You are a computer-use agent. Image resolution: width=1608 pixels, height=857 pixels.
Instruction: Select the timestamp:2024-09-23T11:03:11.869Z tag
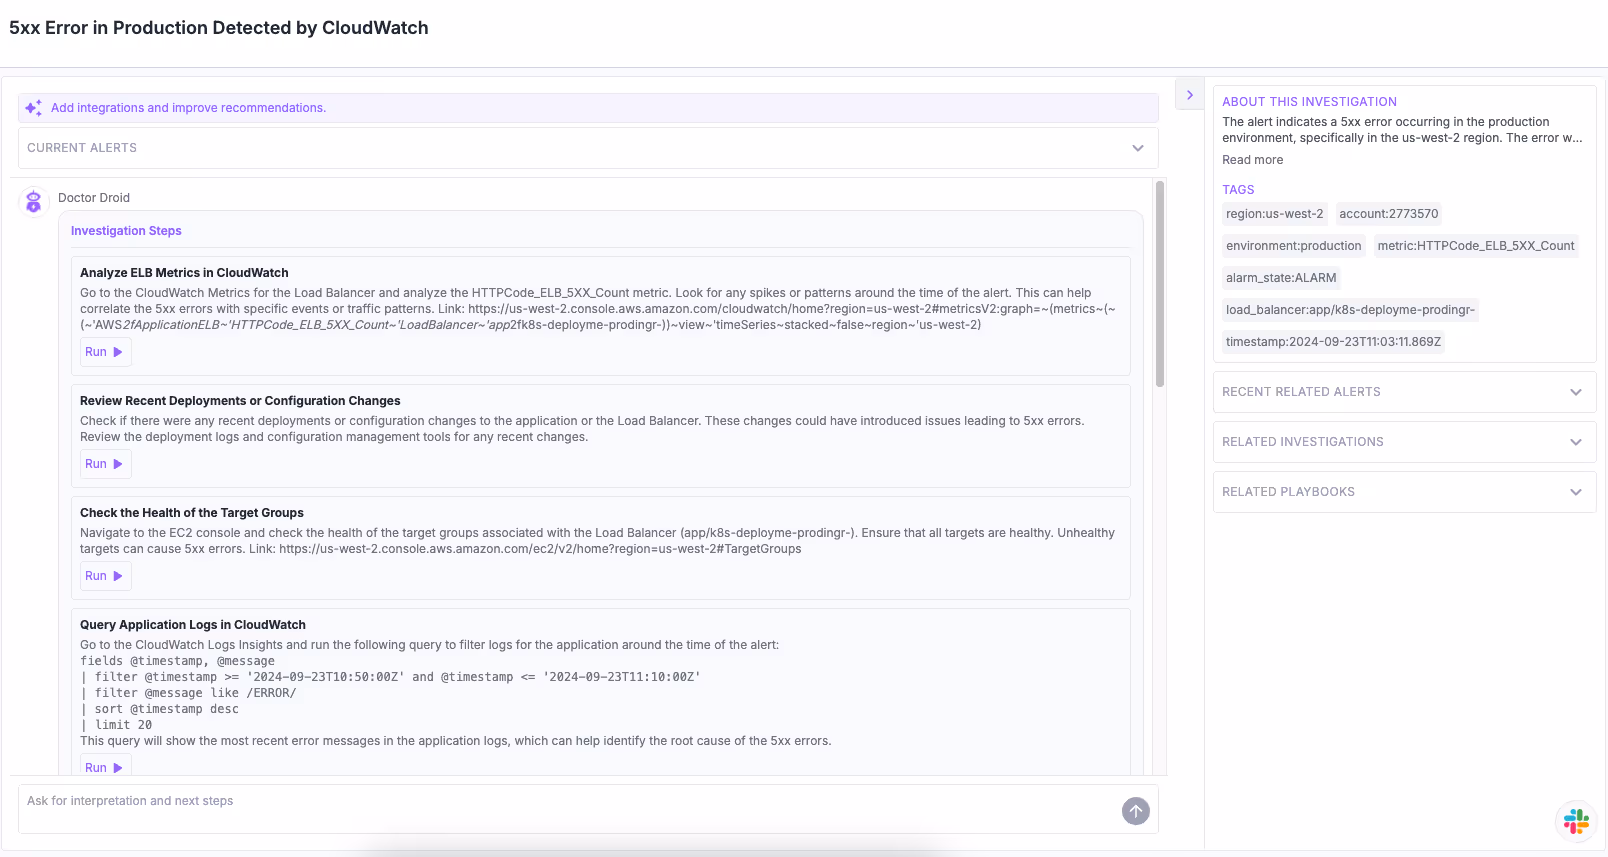[x=1333, y=342]
